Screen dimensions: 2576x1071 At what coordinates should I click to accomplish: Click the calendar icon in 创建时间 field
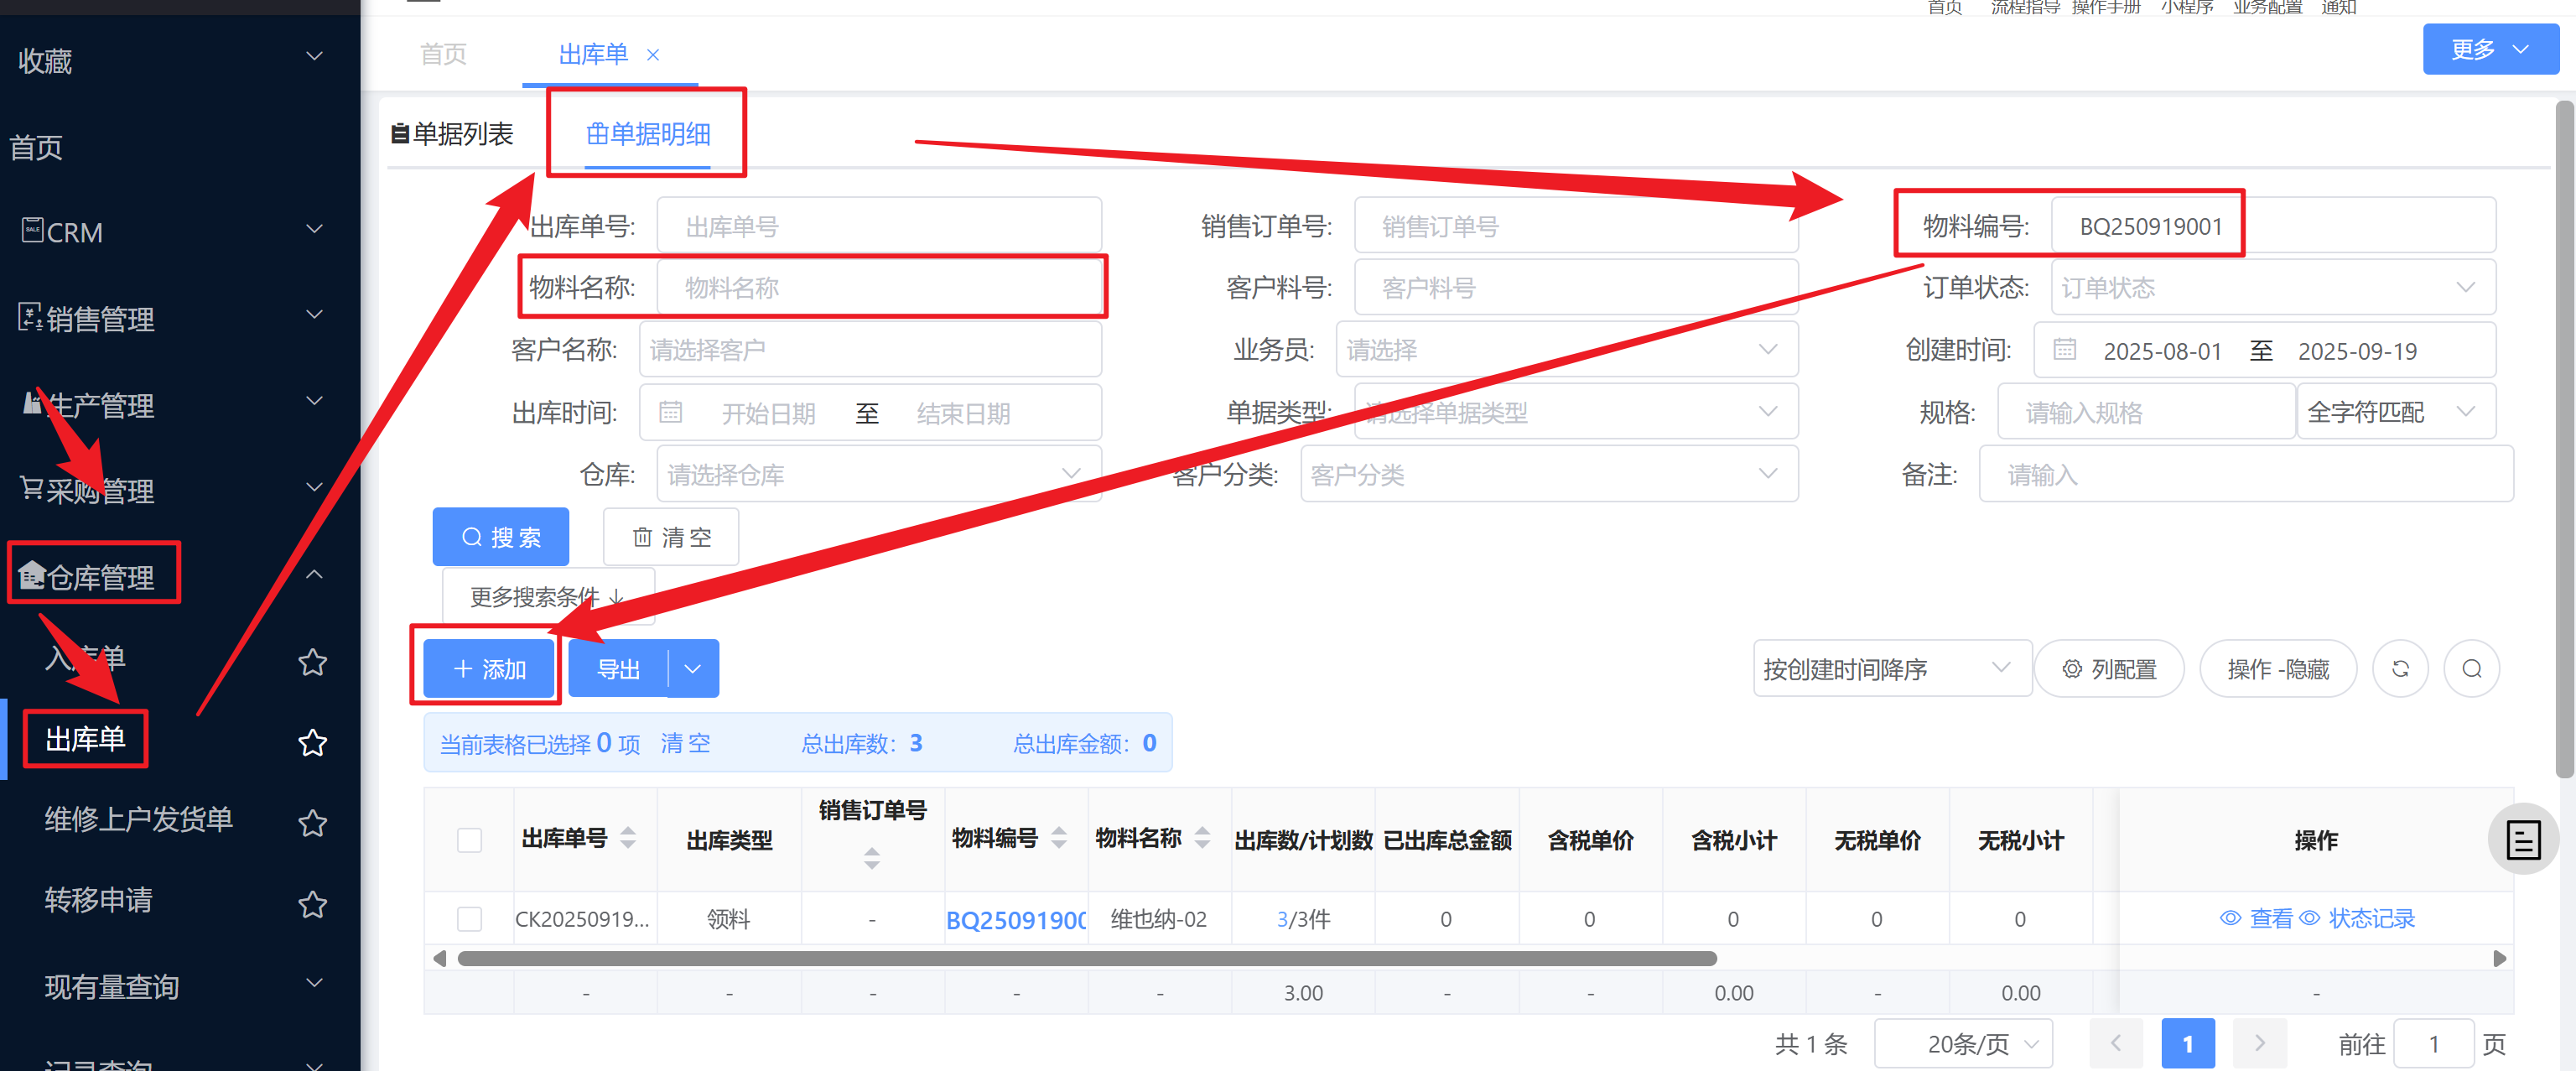(2065, 350)
